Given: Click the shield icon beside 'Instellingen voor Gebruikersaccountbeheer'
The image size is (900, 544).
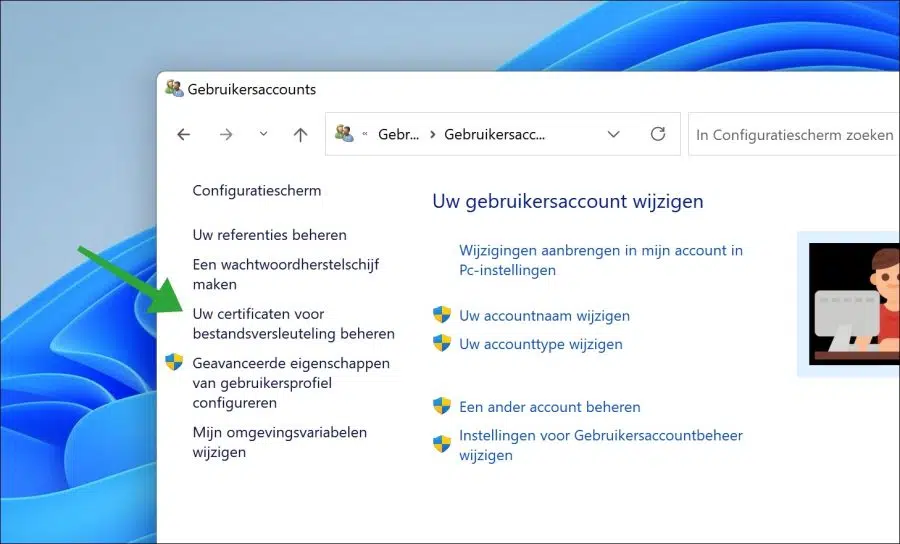Looking at the screenshot, I should (441, 444).
